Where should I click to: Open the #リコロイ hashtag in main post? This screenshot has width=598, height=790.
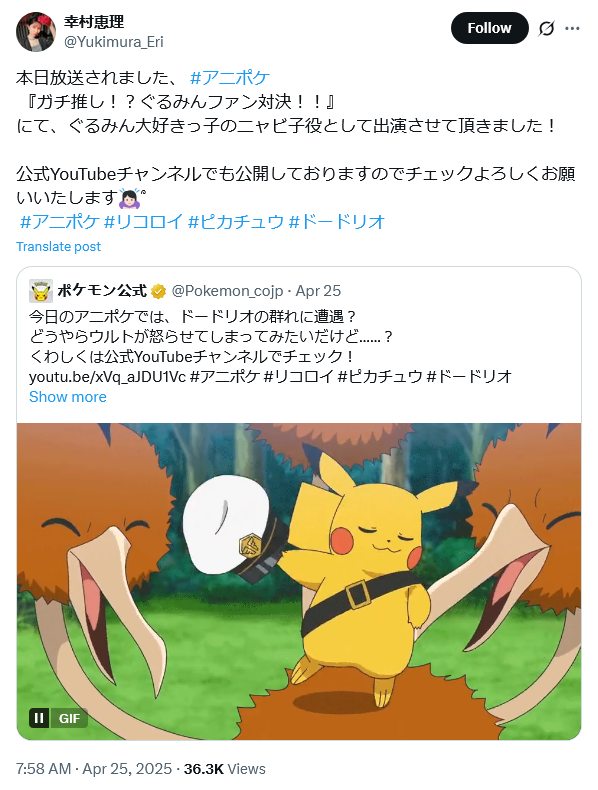[x=143, y=221]
